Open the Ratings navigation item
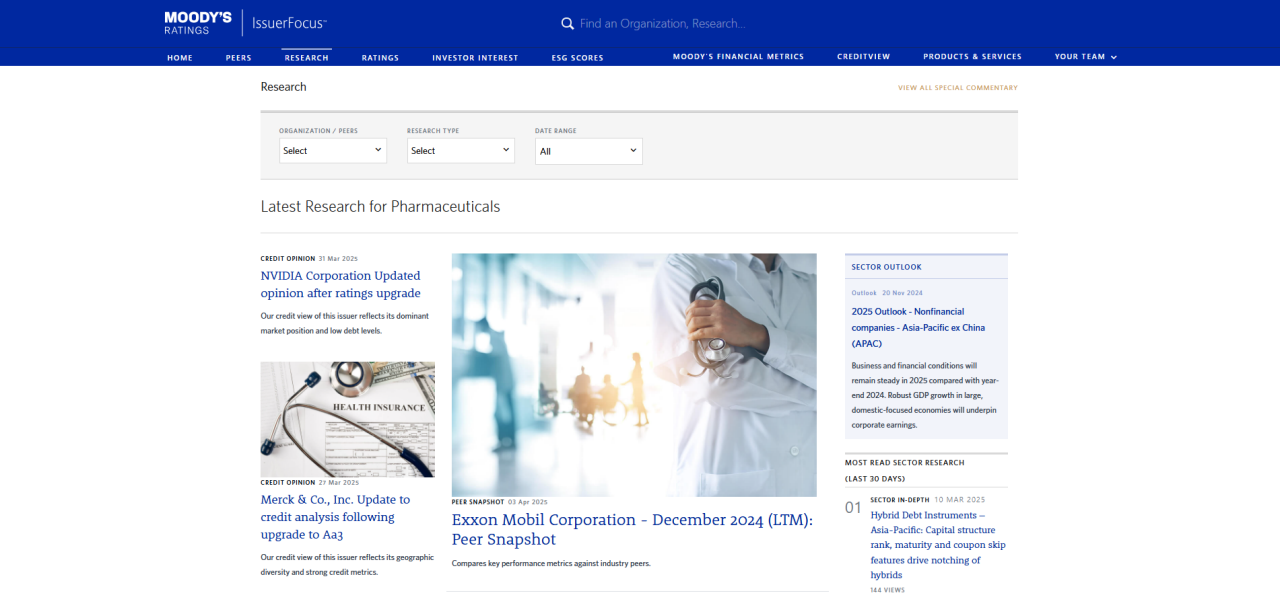1280x593 pixels. point(380,58)
